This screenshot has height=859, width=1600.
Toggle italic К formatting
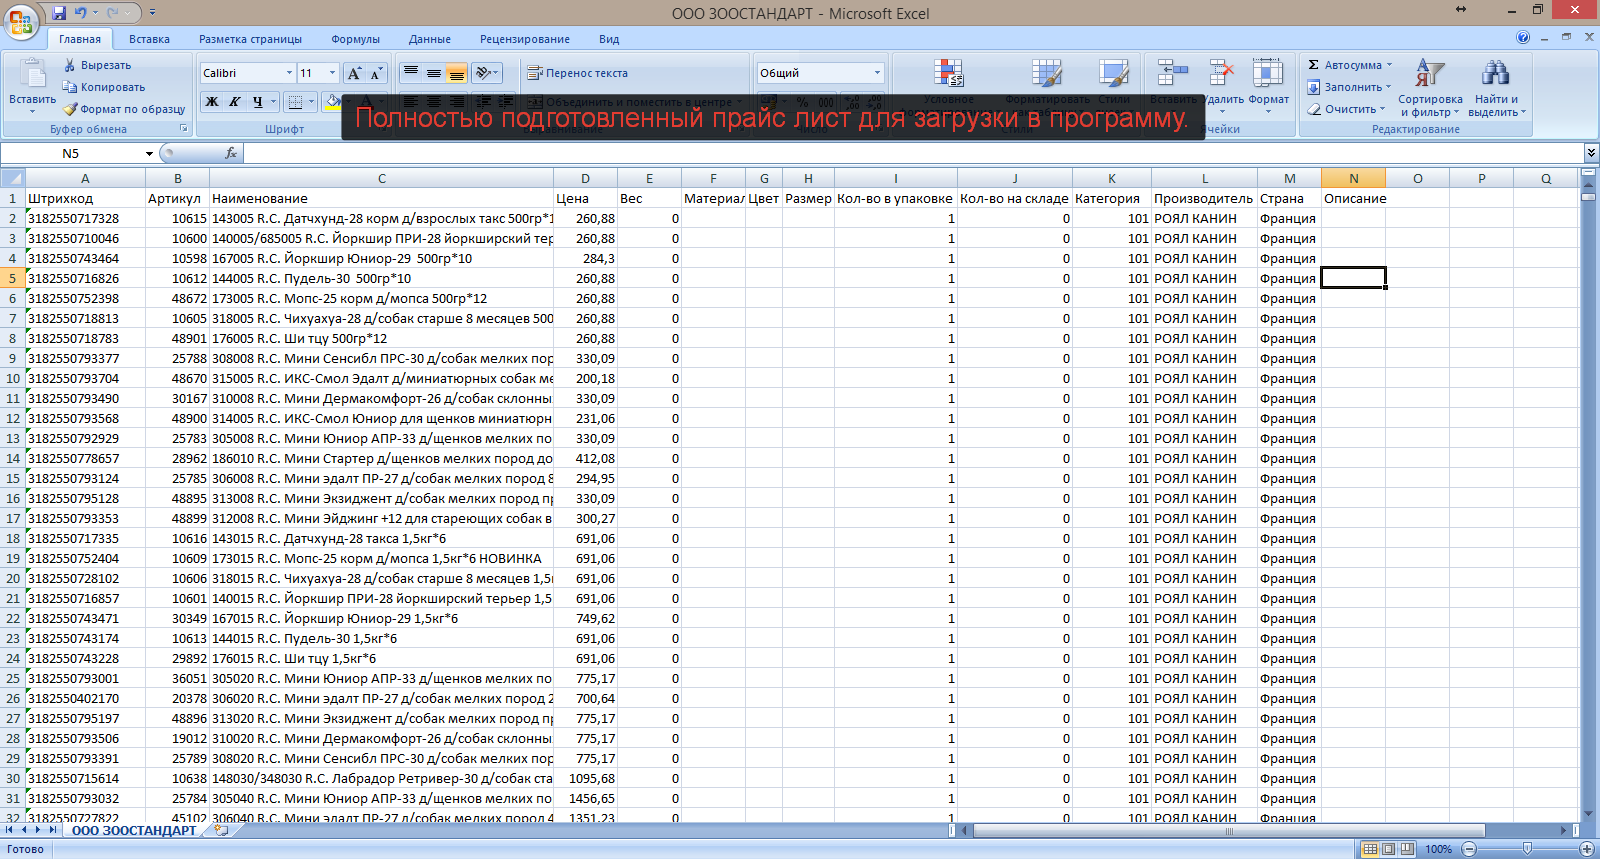pos(235,102)
